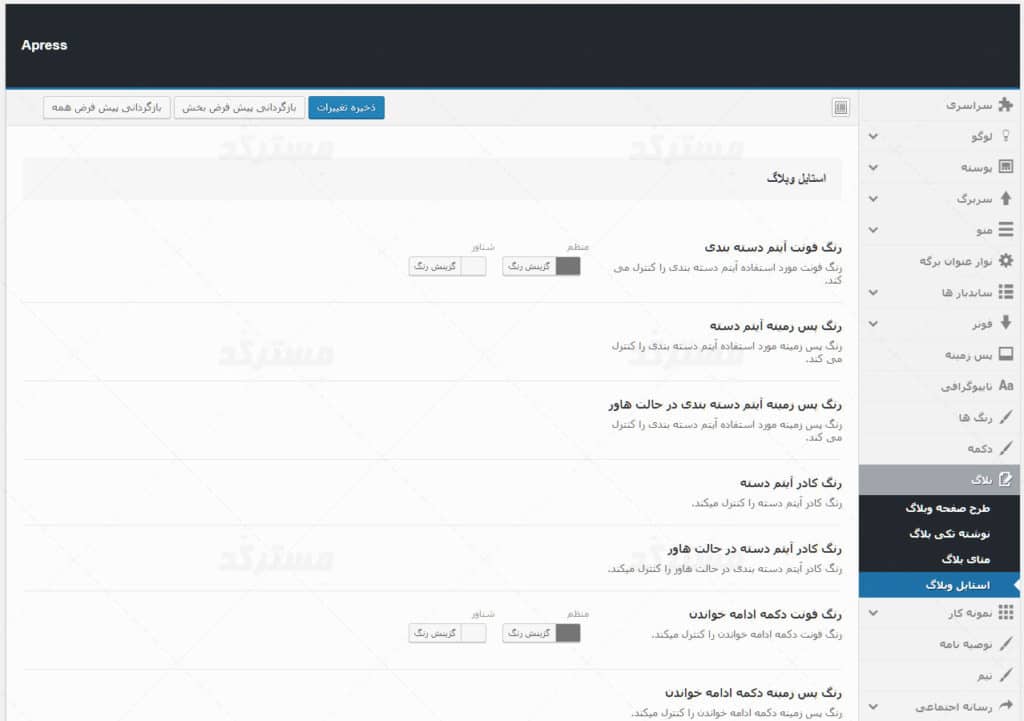
Task: Expand the سربرگ section chevron
Action: pos(873,199)
